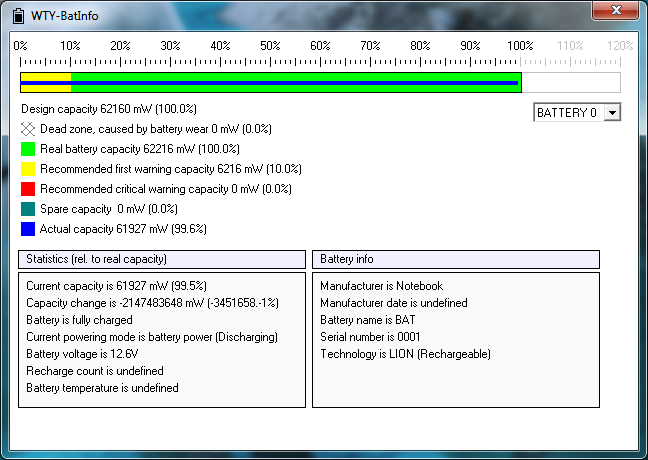Click 'Recharge count is undefined' line
This screenshot has height=460, width=648.
pyautogui.click(x=95, y=371)
